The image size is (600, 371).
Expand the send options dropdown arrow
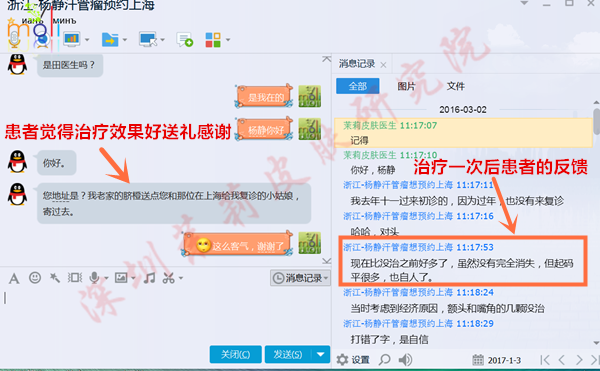321,355
